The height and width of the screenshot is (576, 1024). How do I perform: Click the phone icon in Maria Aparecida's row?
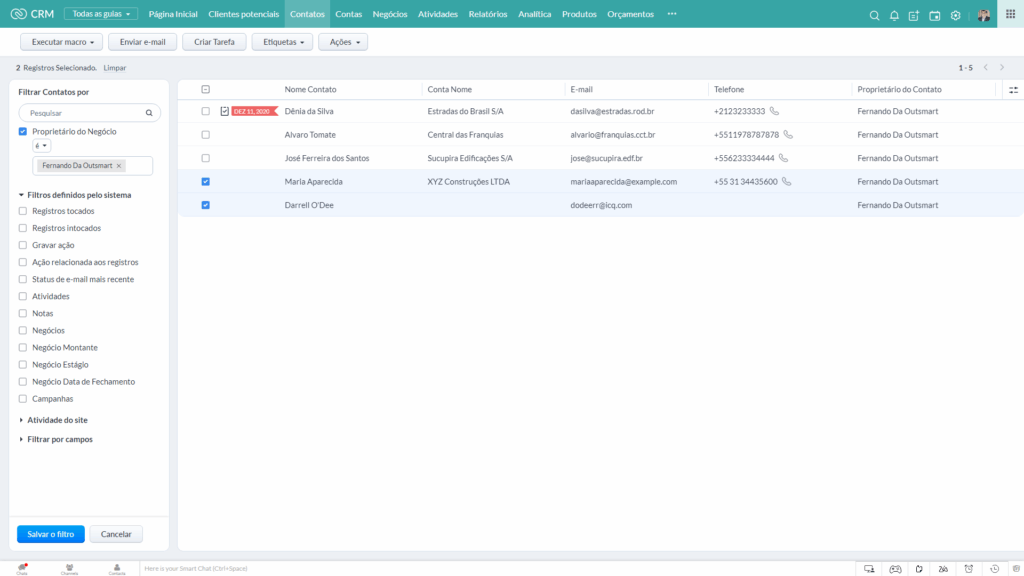coord(786,182)
